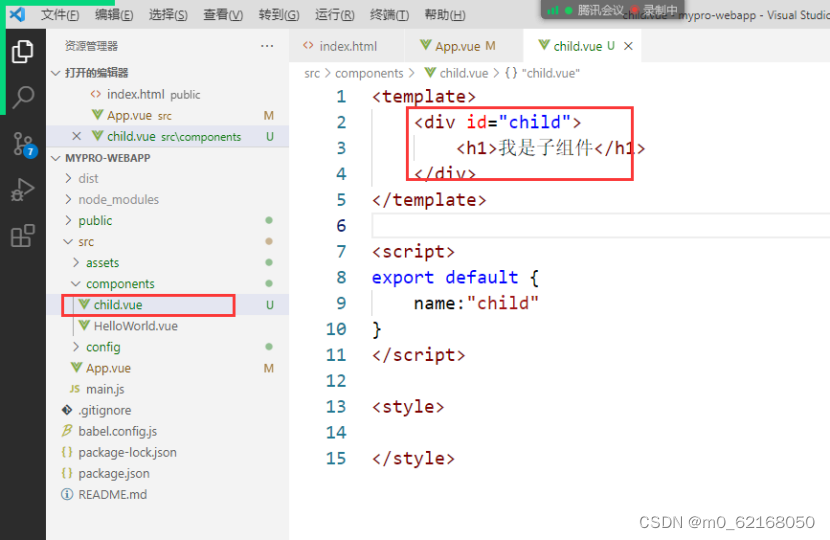This screenshot has width=830, height=540.
Task: Click the export default code line
Action: tap(455, 277)
